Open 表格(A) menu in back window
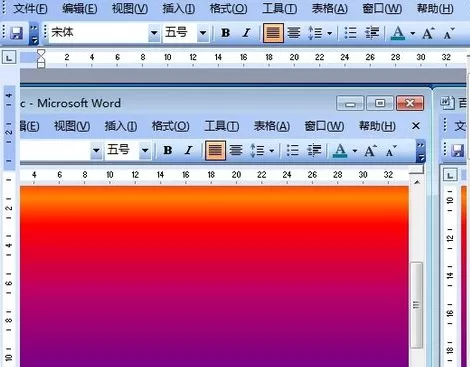Viewport: 470px width, 367px height. pyautogui.click(x=329, y=8)
